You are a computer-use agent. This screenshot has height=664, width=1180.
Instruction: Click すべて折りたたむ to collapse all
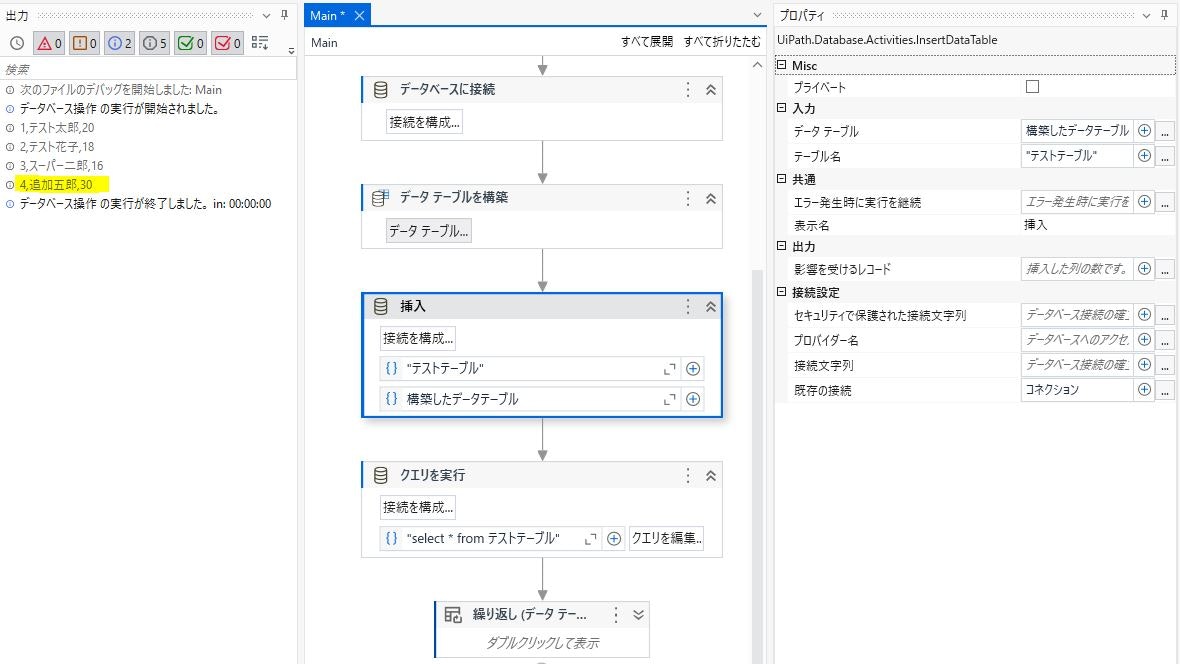[722, 42]
